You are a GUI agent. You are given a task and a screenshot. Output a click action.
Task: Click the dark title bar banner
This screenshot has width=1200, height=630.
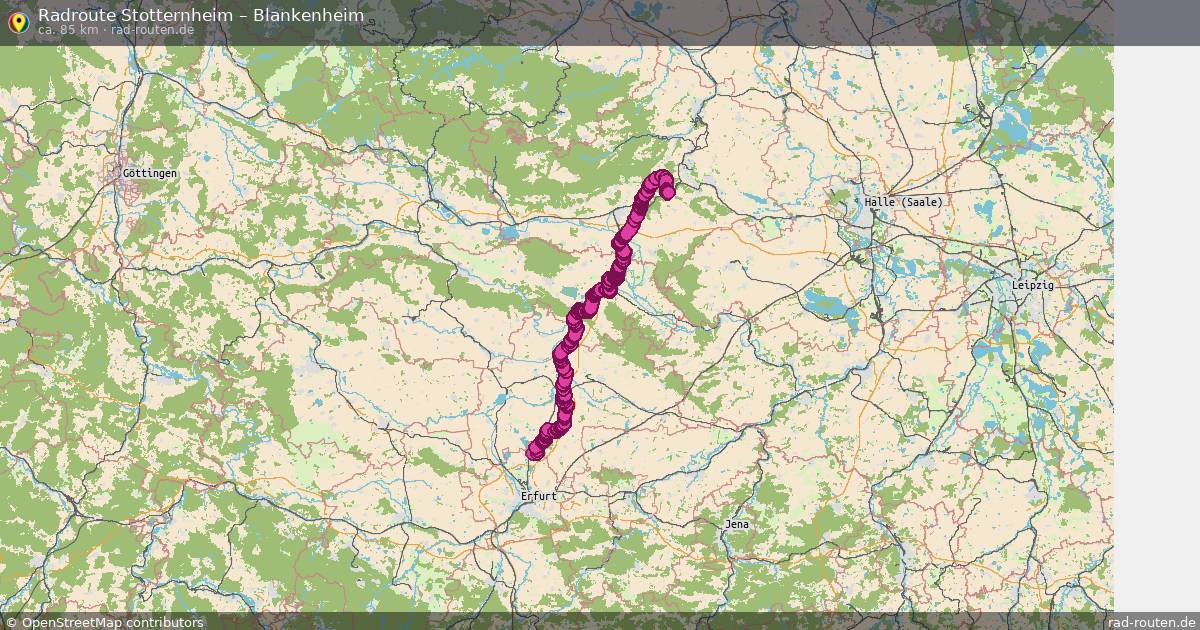tap(557, 23)
